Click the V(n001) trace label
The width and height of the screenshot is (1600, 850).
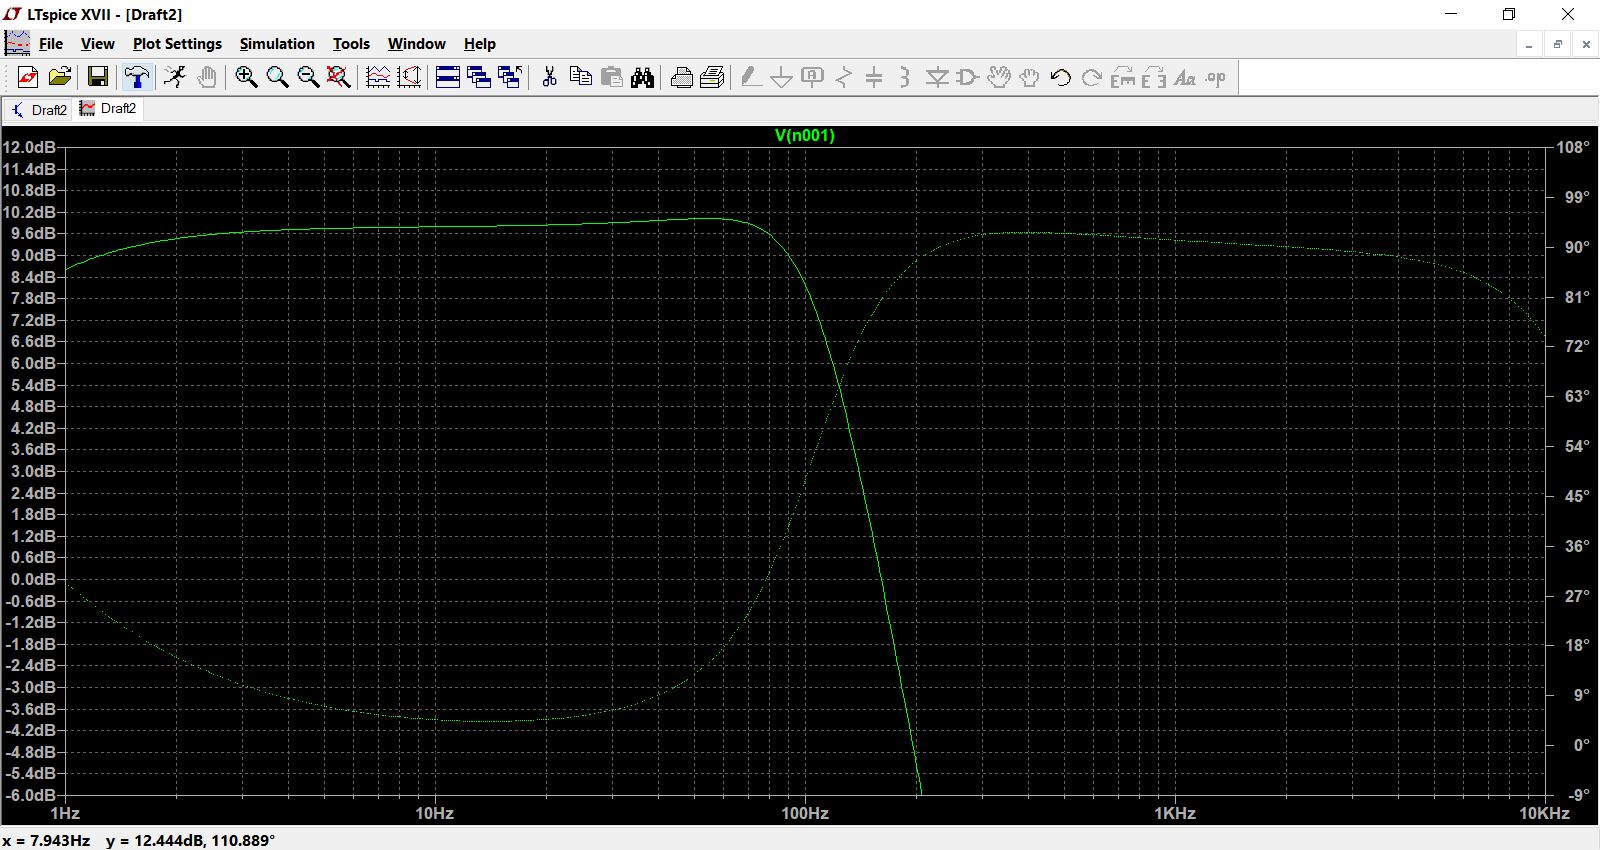[x=805, y=136]
